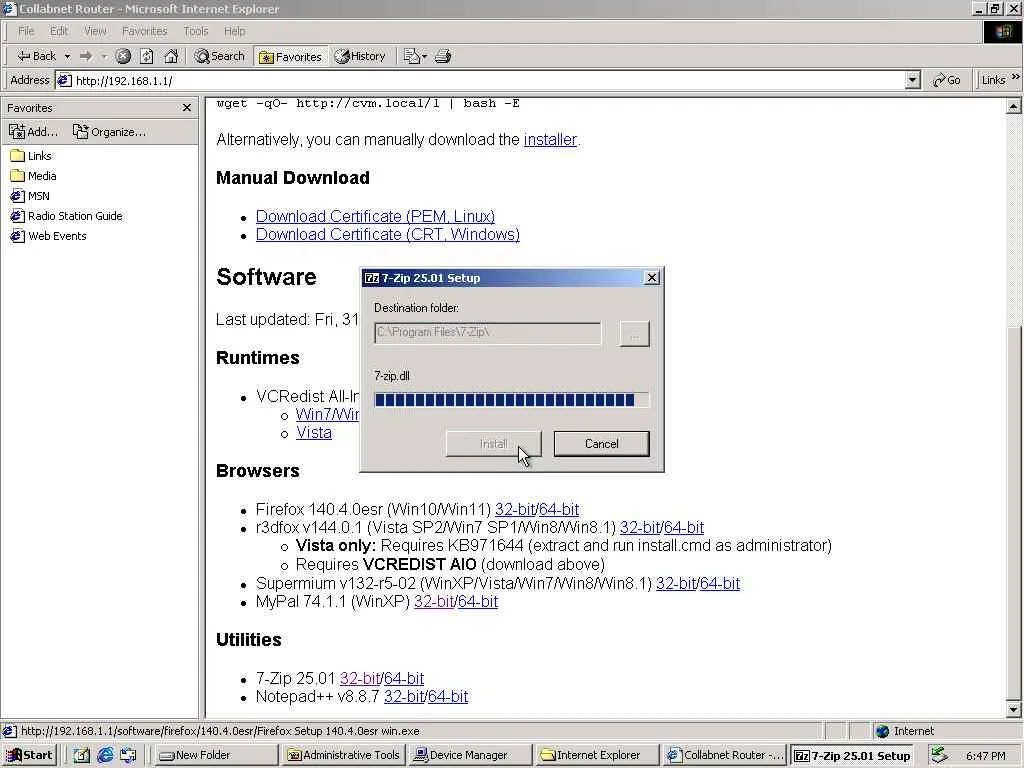Open the Start menu

pyautogui.click(x=29, y=756)
